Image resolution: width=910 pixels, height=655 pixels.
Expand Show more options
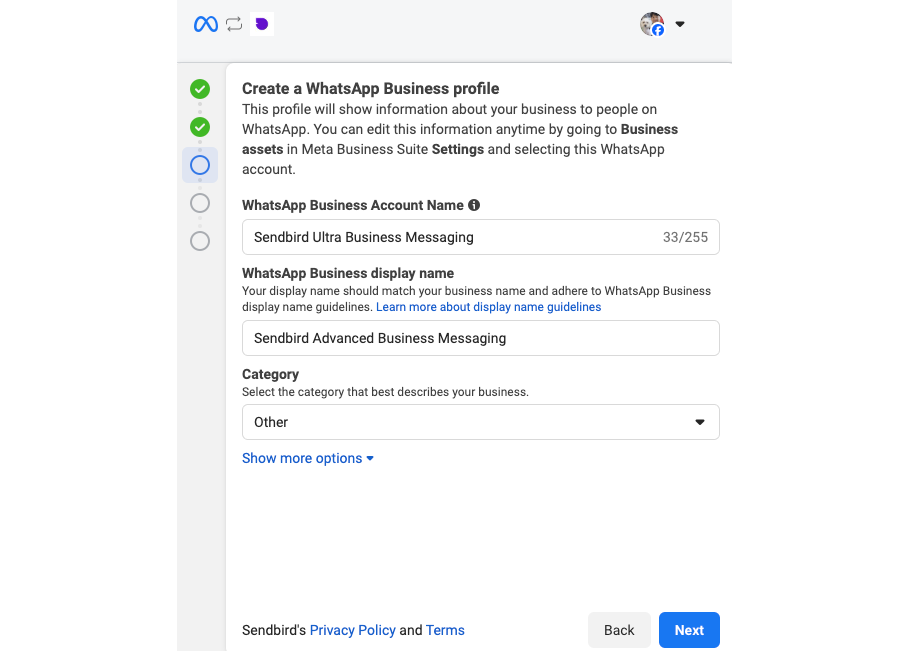click(x=307, y=458)
